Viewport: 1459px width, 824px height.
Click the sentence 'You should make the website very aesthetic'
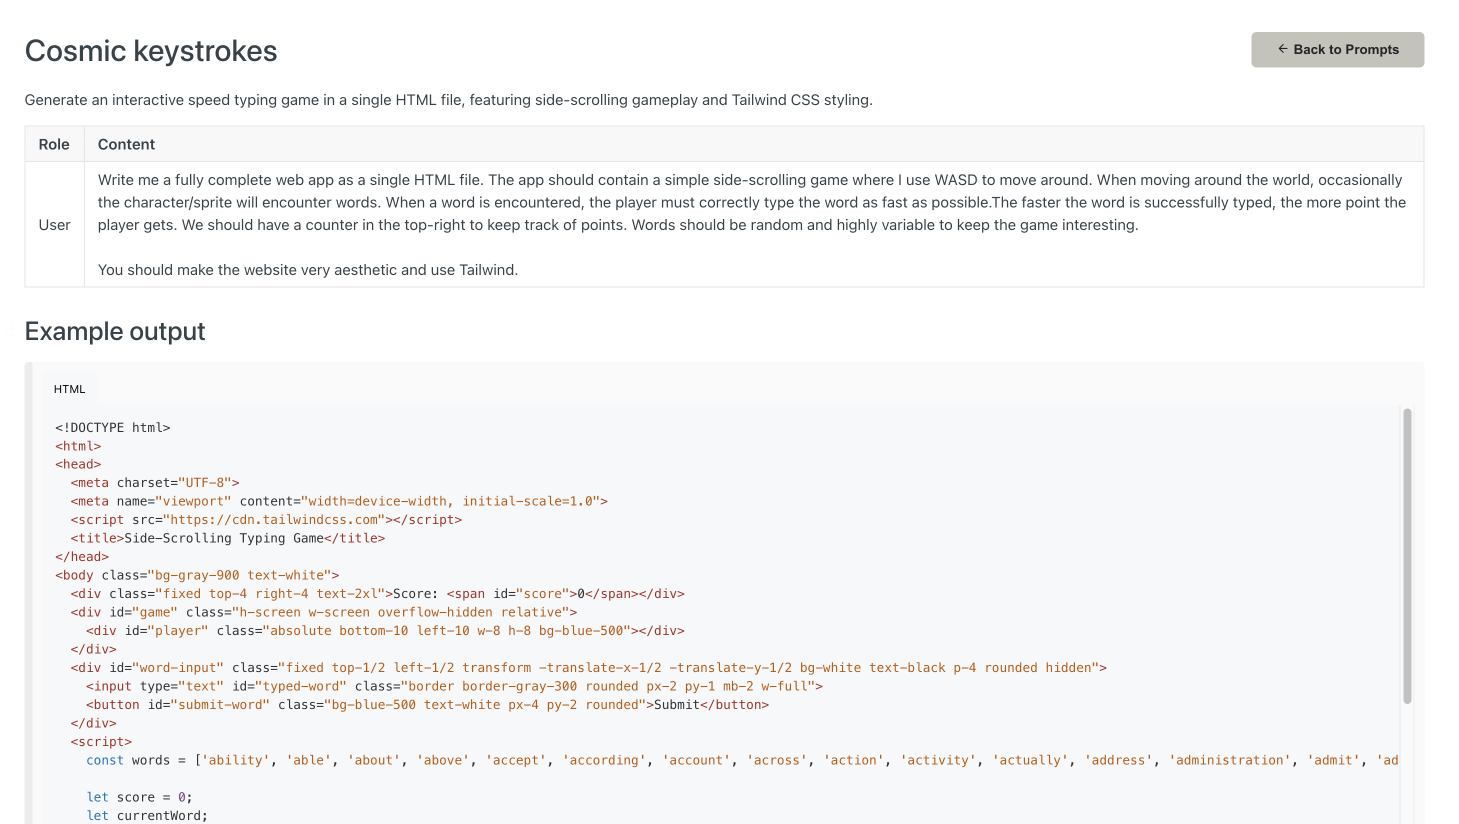308,270
